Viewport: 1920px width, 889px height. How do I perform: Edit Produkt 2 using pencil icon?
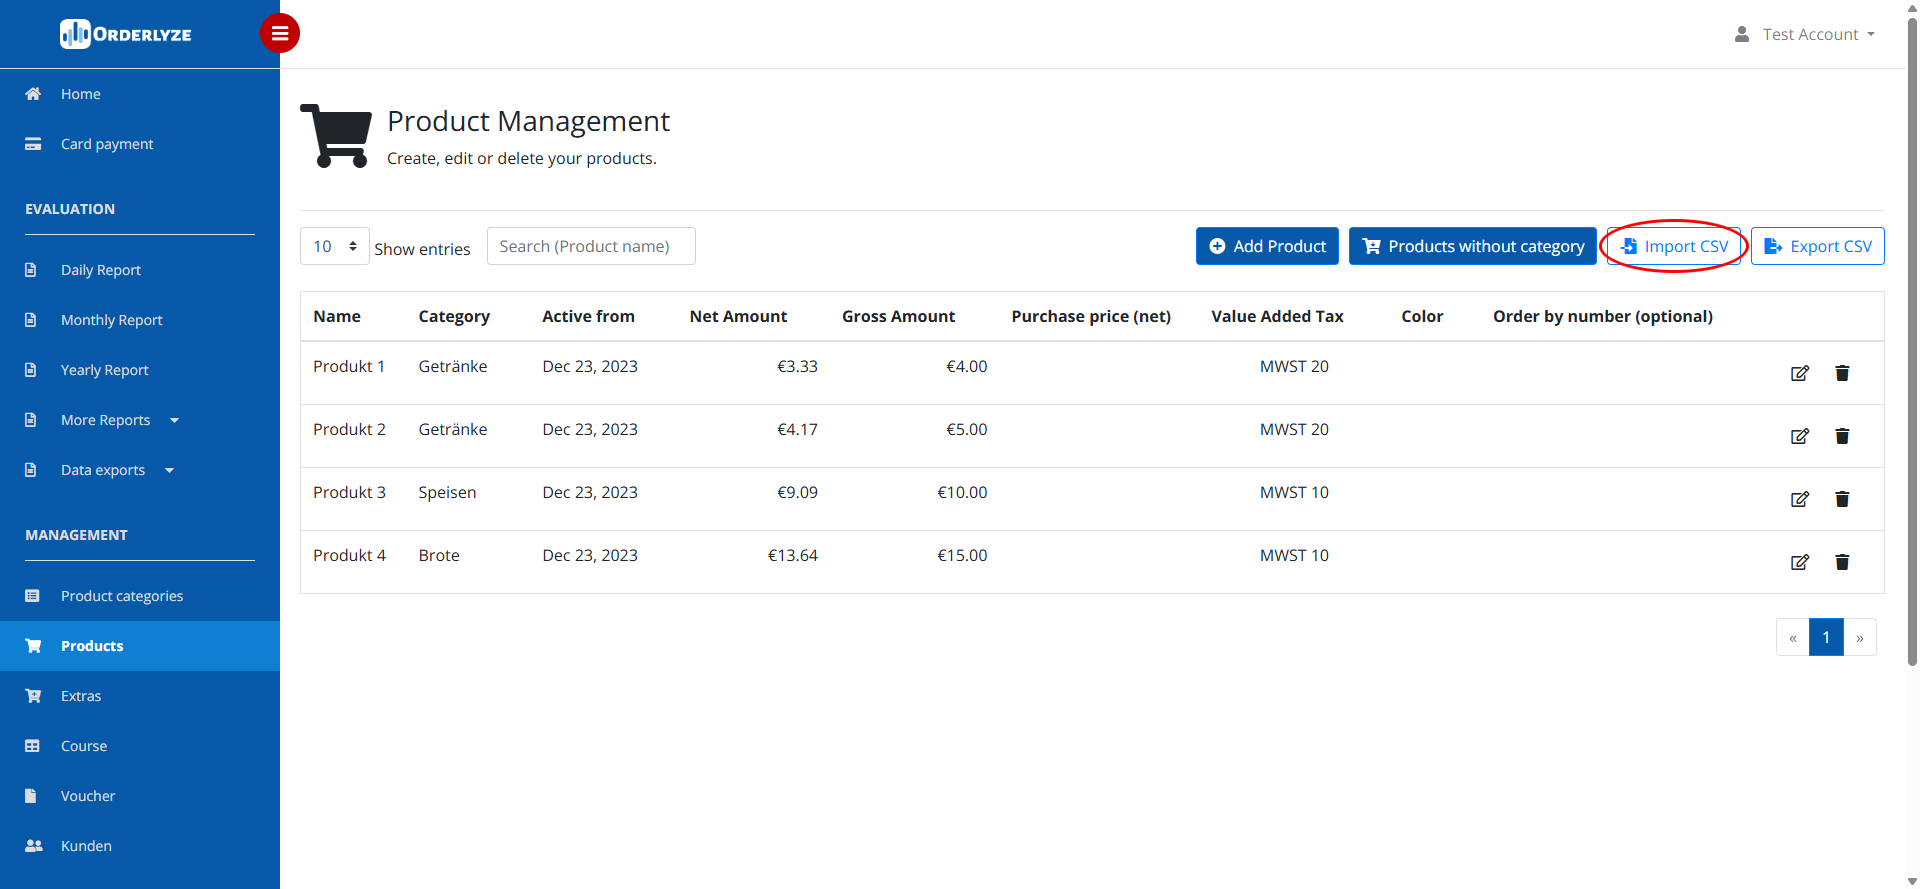click(1800, 436)
